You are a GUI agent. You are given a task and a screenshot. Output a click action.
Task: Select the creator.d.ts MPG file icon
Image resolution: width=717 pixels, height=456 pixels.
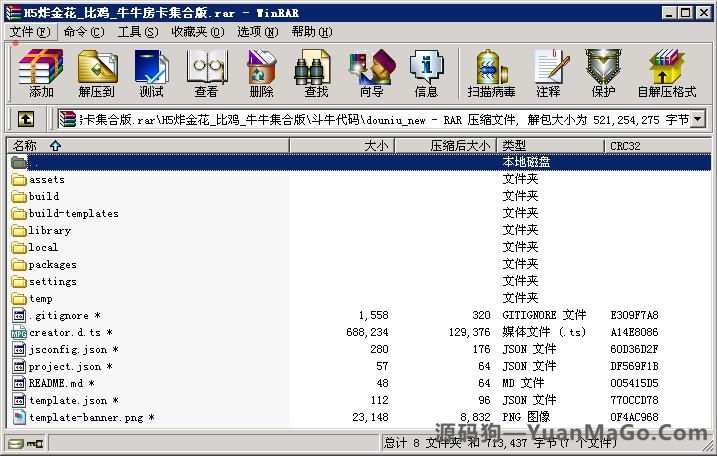tap(19, 333)
